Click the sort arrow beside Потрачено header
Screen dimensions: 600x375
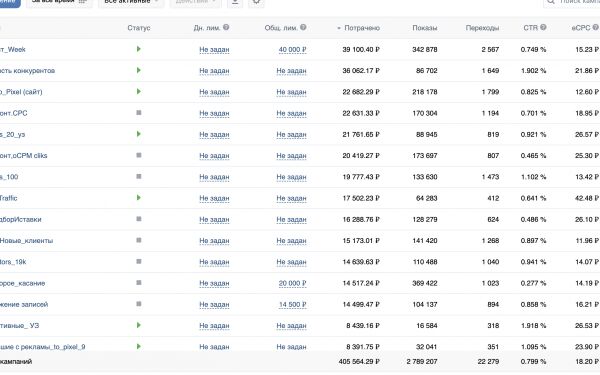[339, 28]
